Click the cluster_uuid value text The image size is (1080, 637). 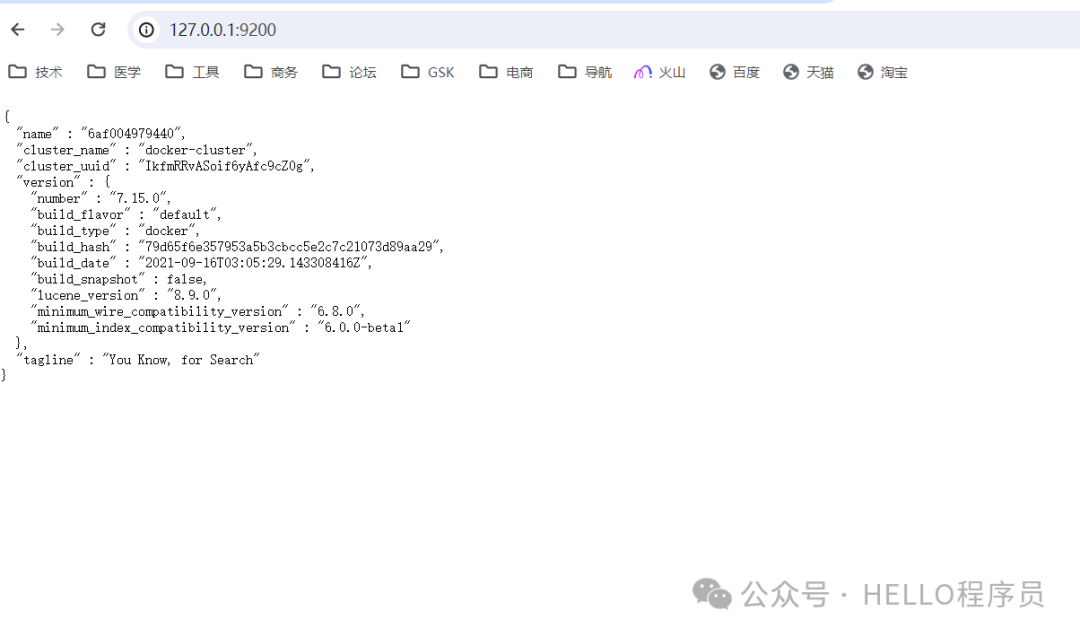[226, 166]
